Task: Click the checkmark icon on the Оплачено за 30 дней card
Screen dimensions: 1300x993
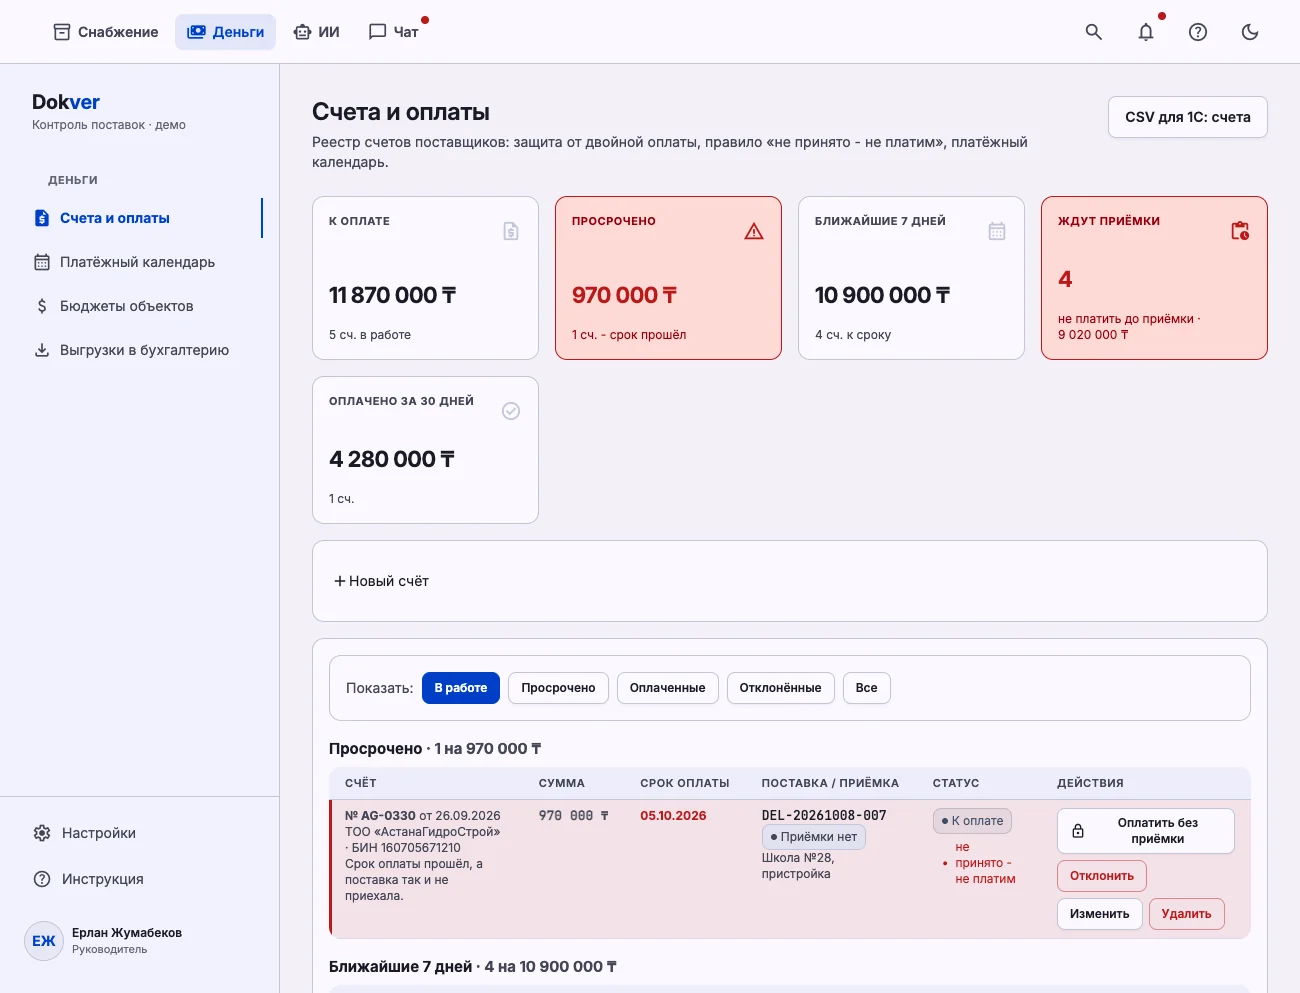Action: [511, 411]
